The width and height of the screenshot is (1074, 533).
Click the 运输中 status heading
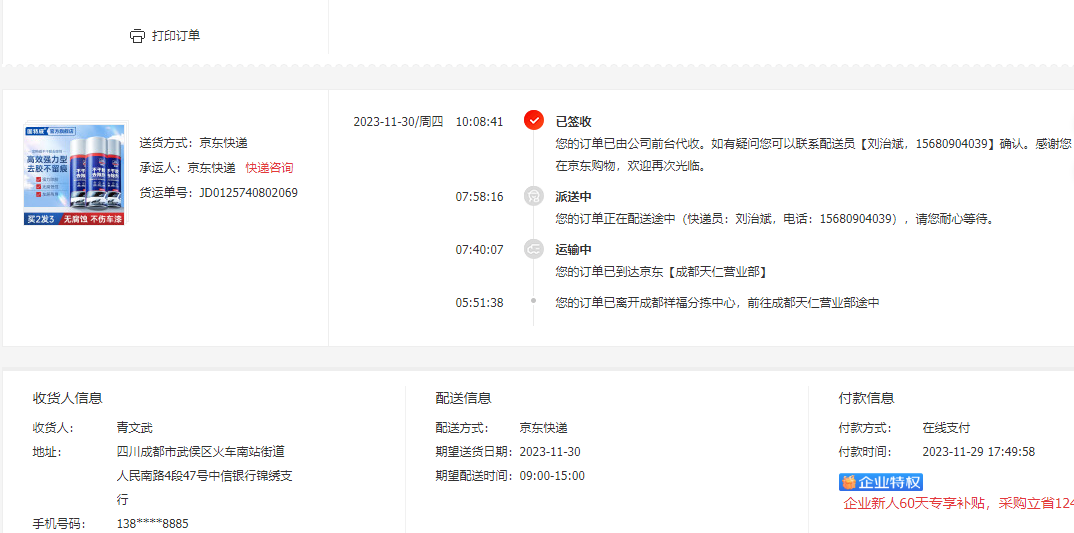573,250
